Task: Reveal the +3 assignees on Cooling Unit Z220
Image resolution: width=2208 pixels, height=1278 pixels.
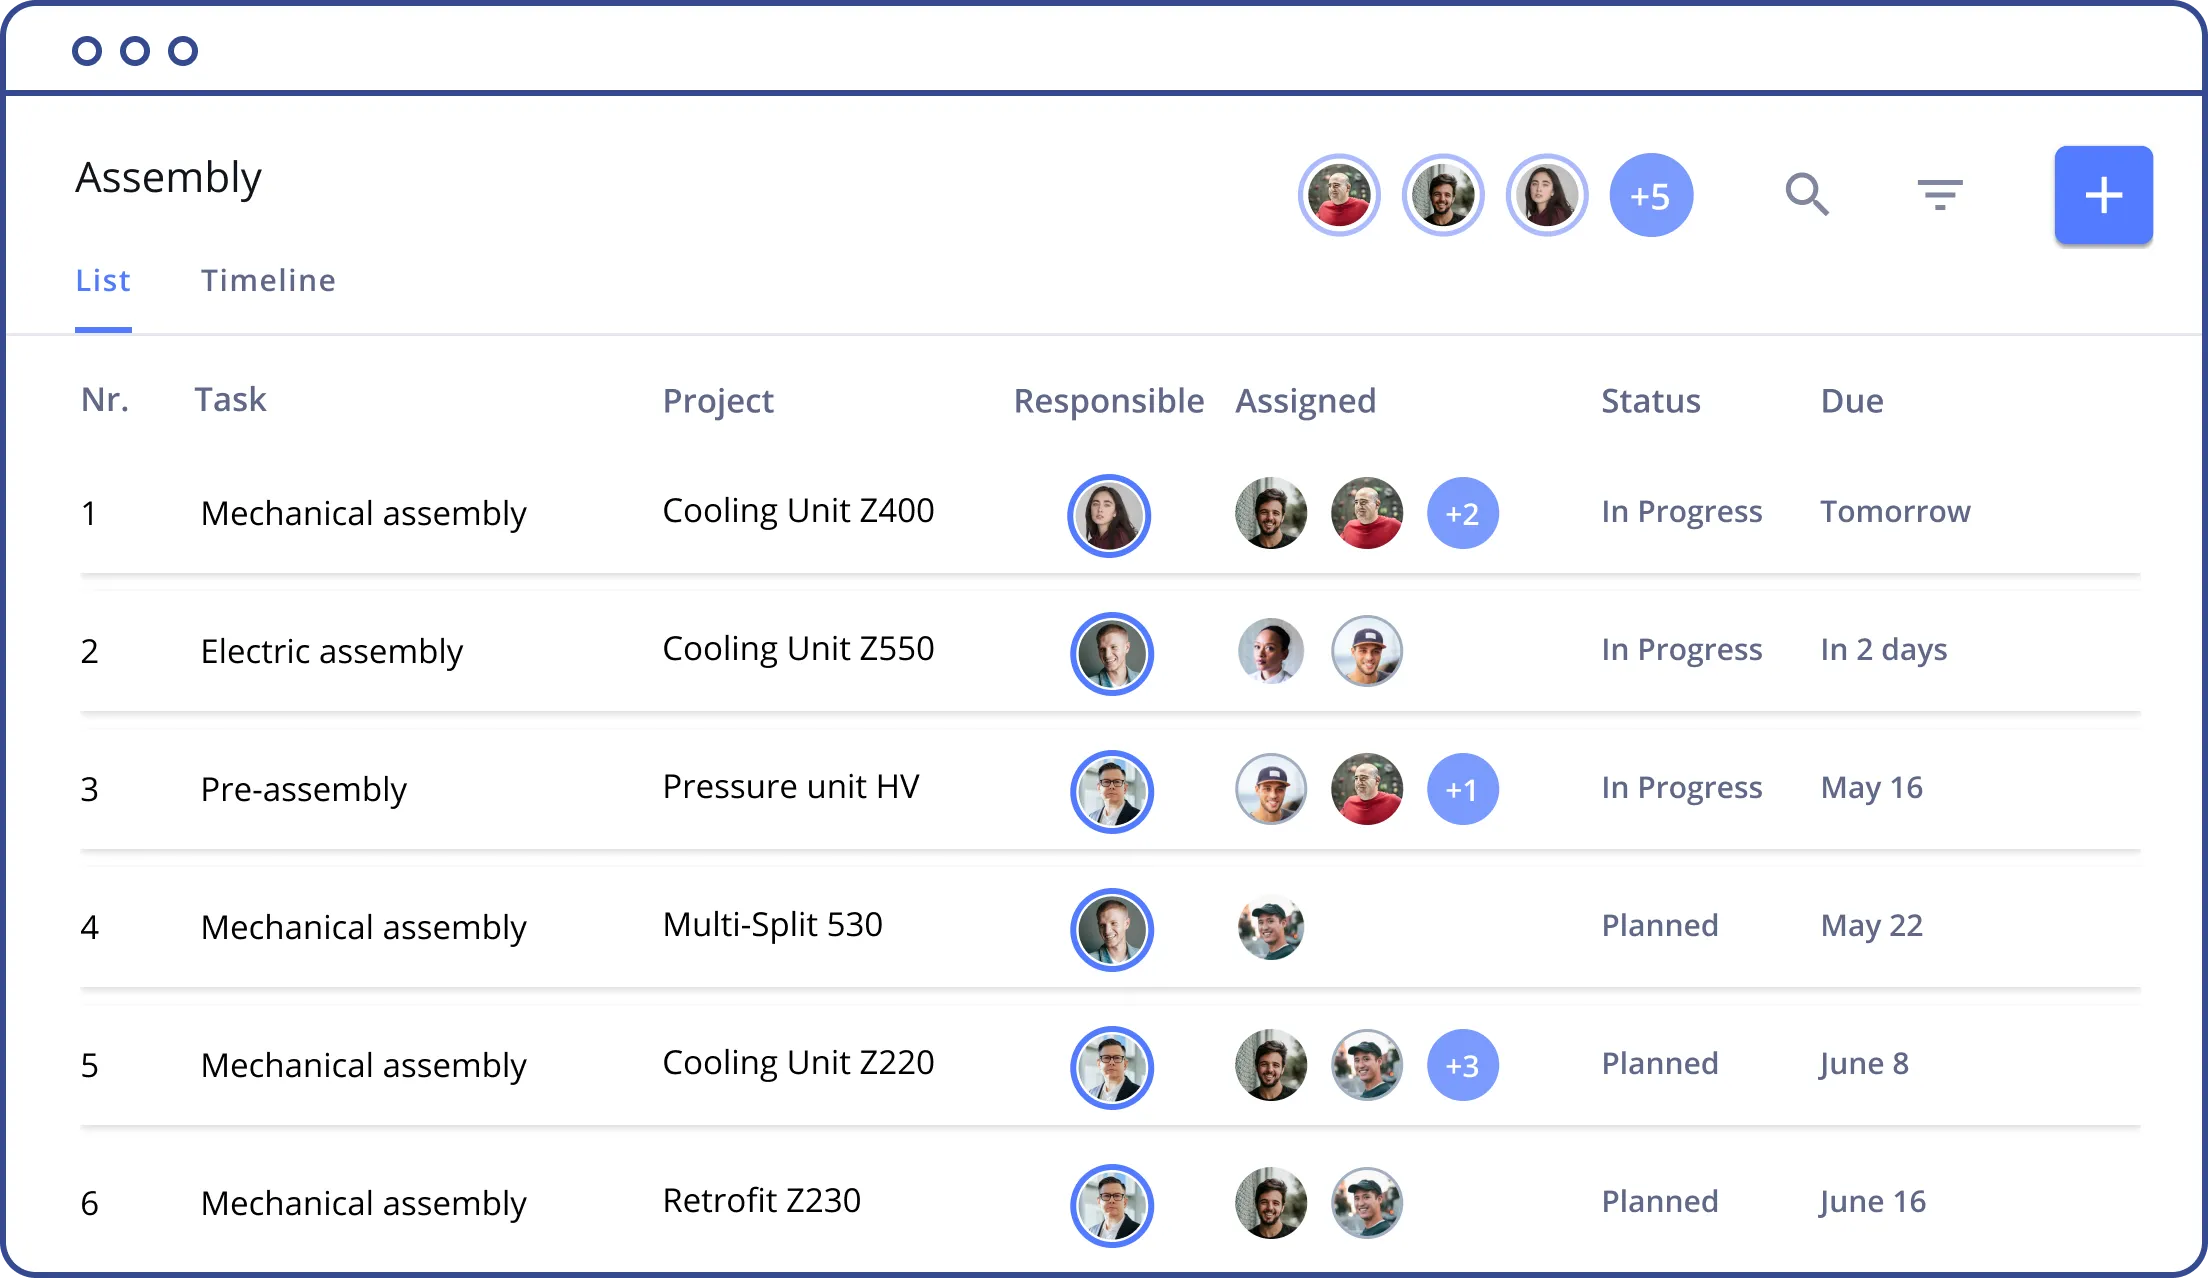Action: 1463,1066
